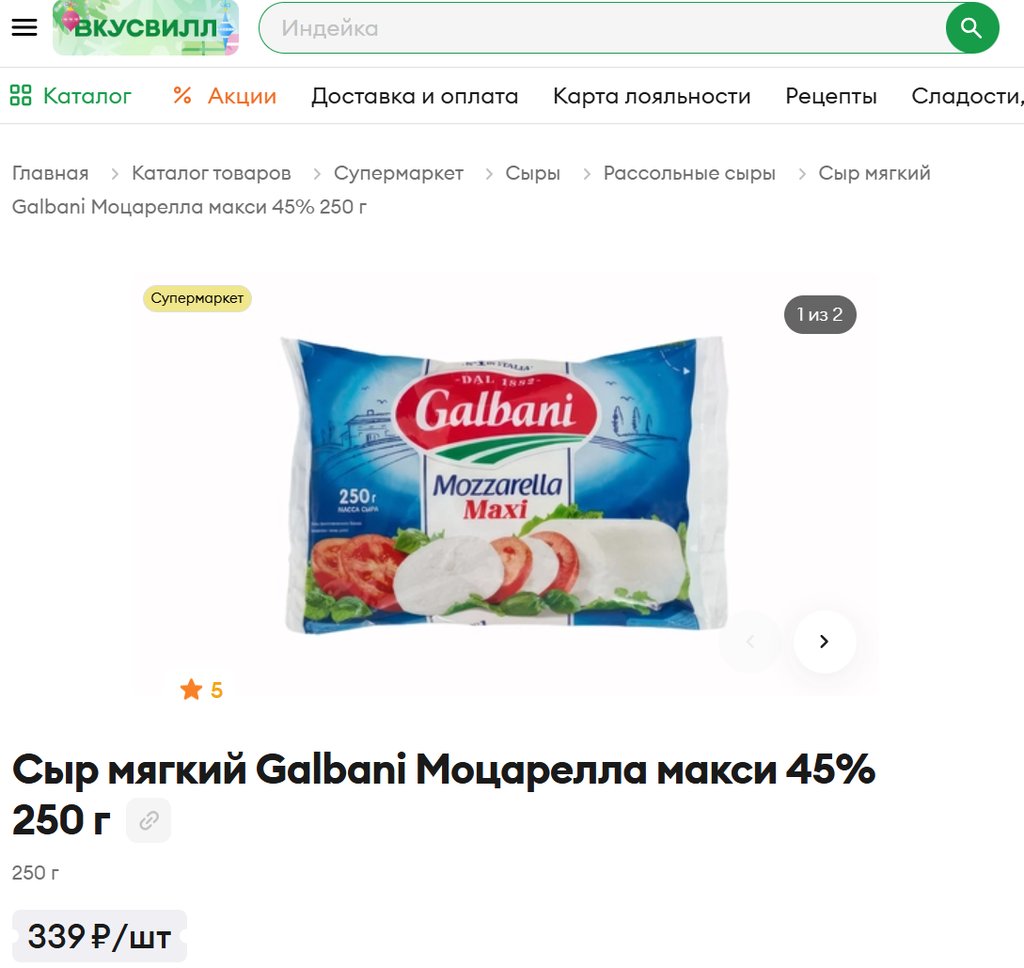
Task: Open the Акции page
Action: pyautogui.click(x=225, y=95)
